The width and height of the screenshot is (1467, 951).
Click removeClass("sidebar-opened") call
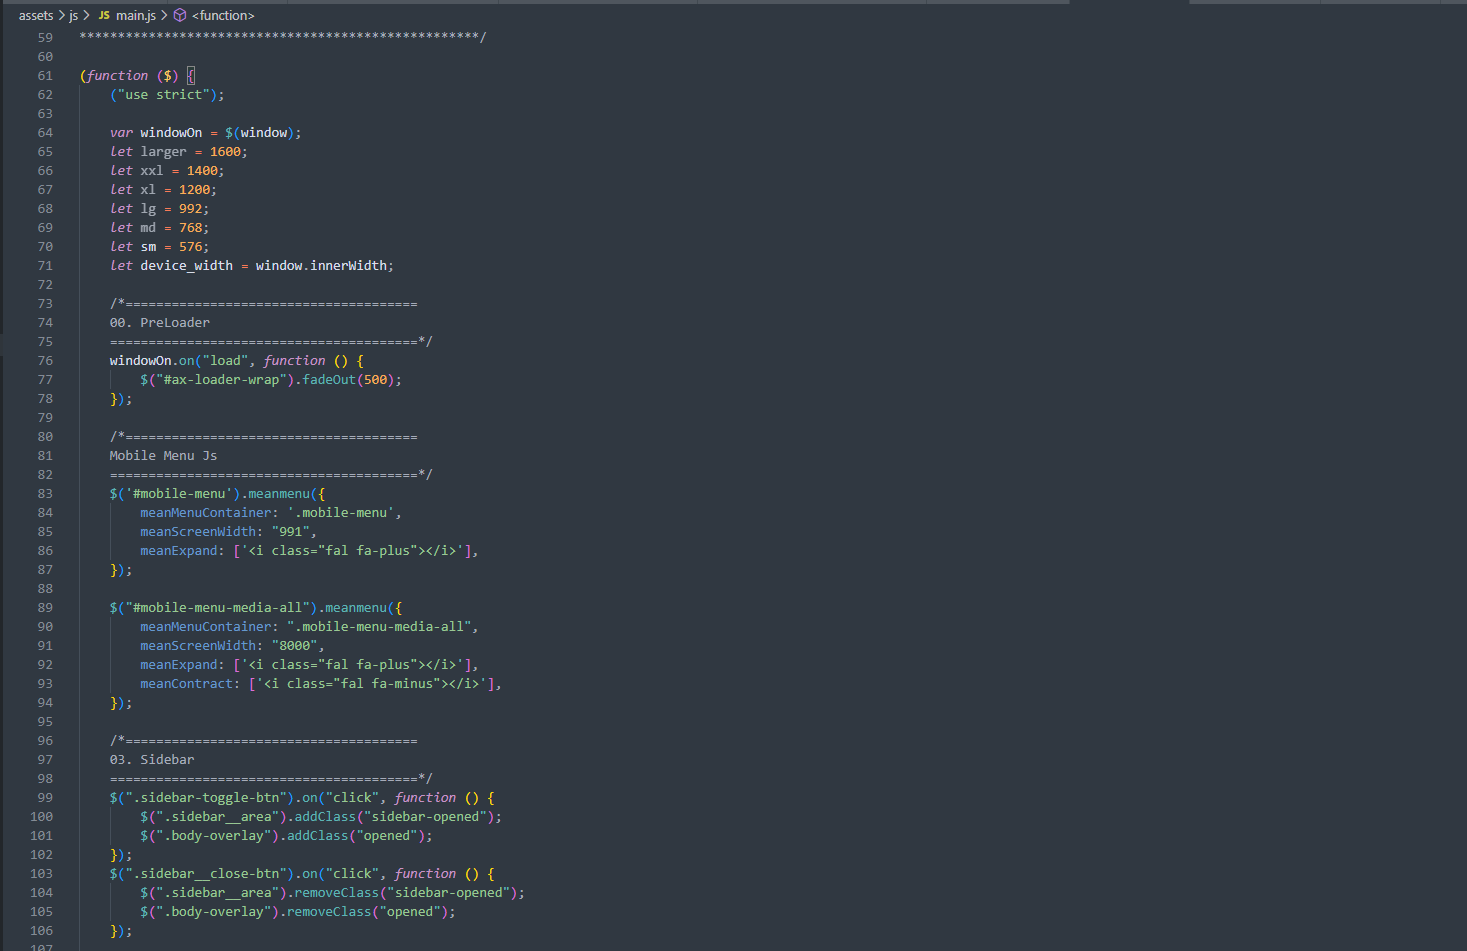[x=406, y=893]
